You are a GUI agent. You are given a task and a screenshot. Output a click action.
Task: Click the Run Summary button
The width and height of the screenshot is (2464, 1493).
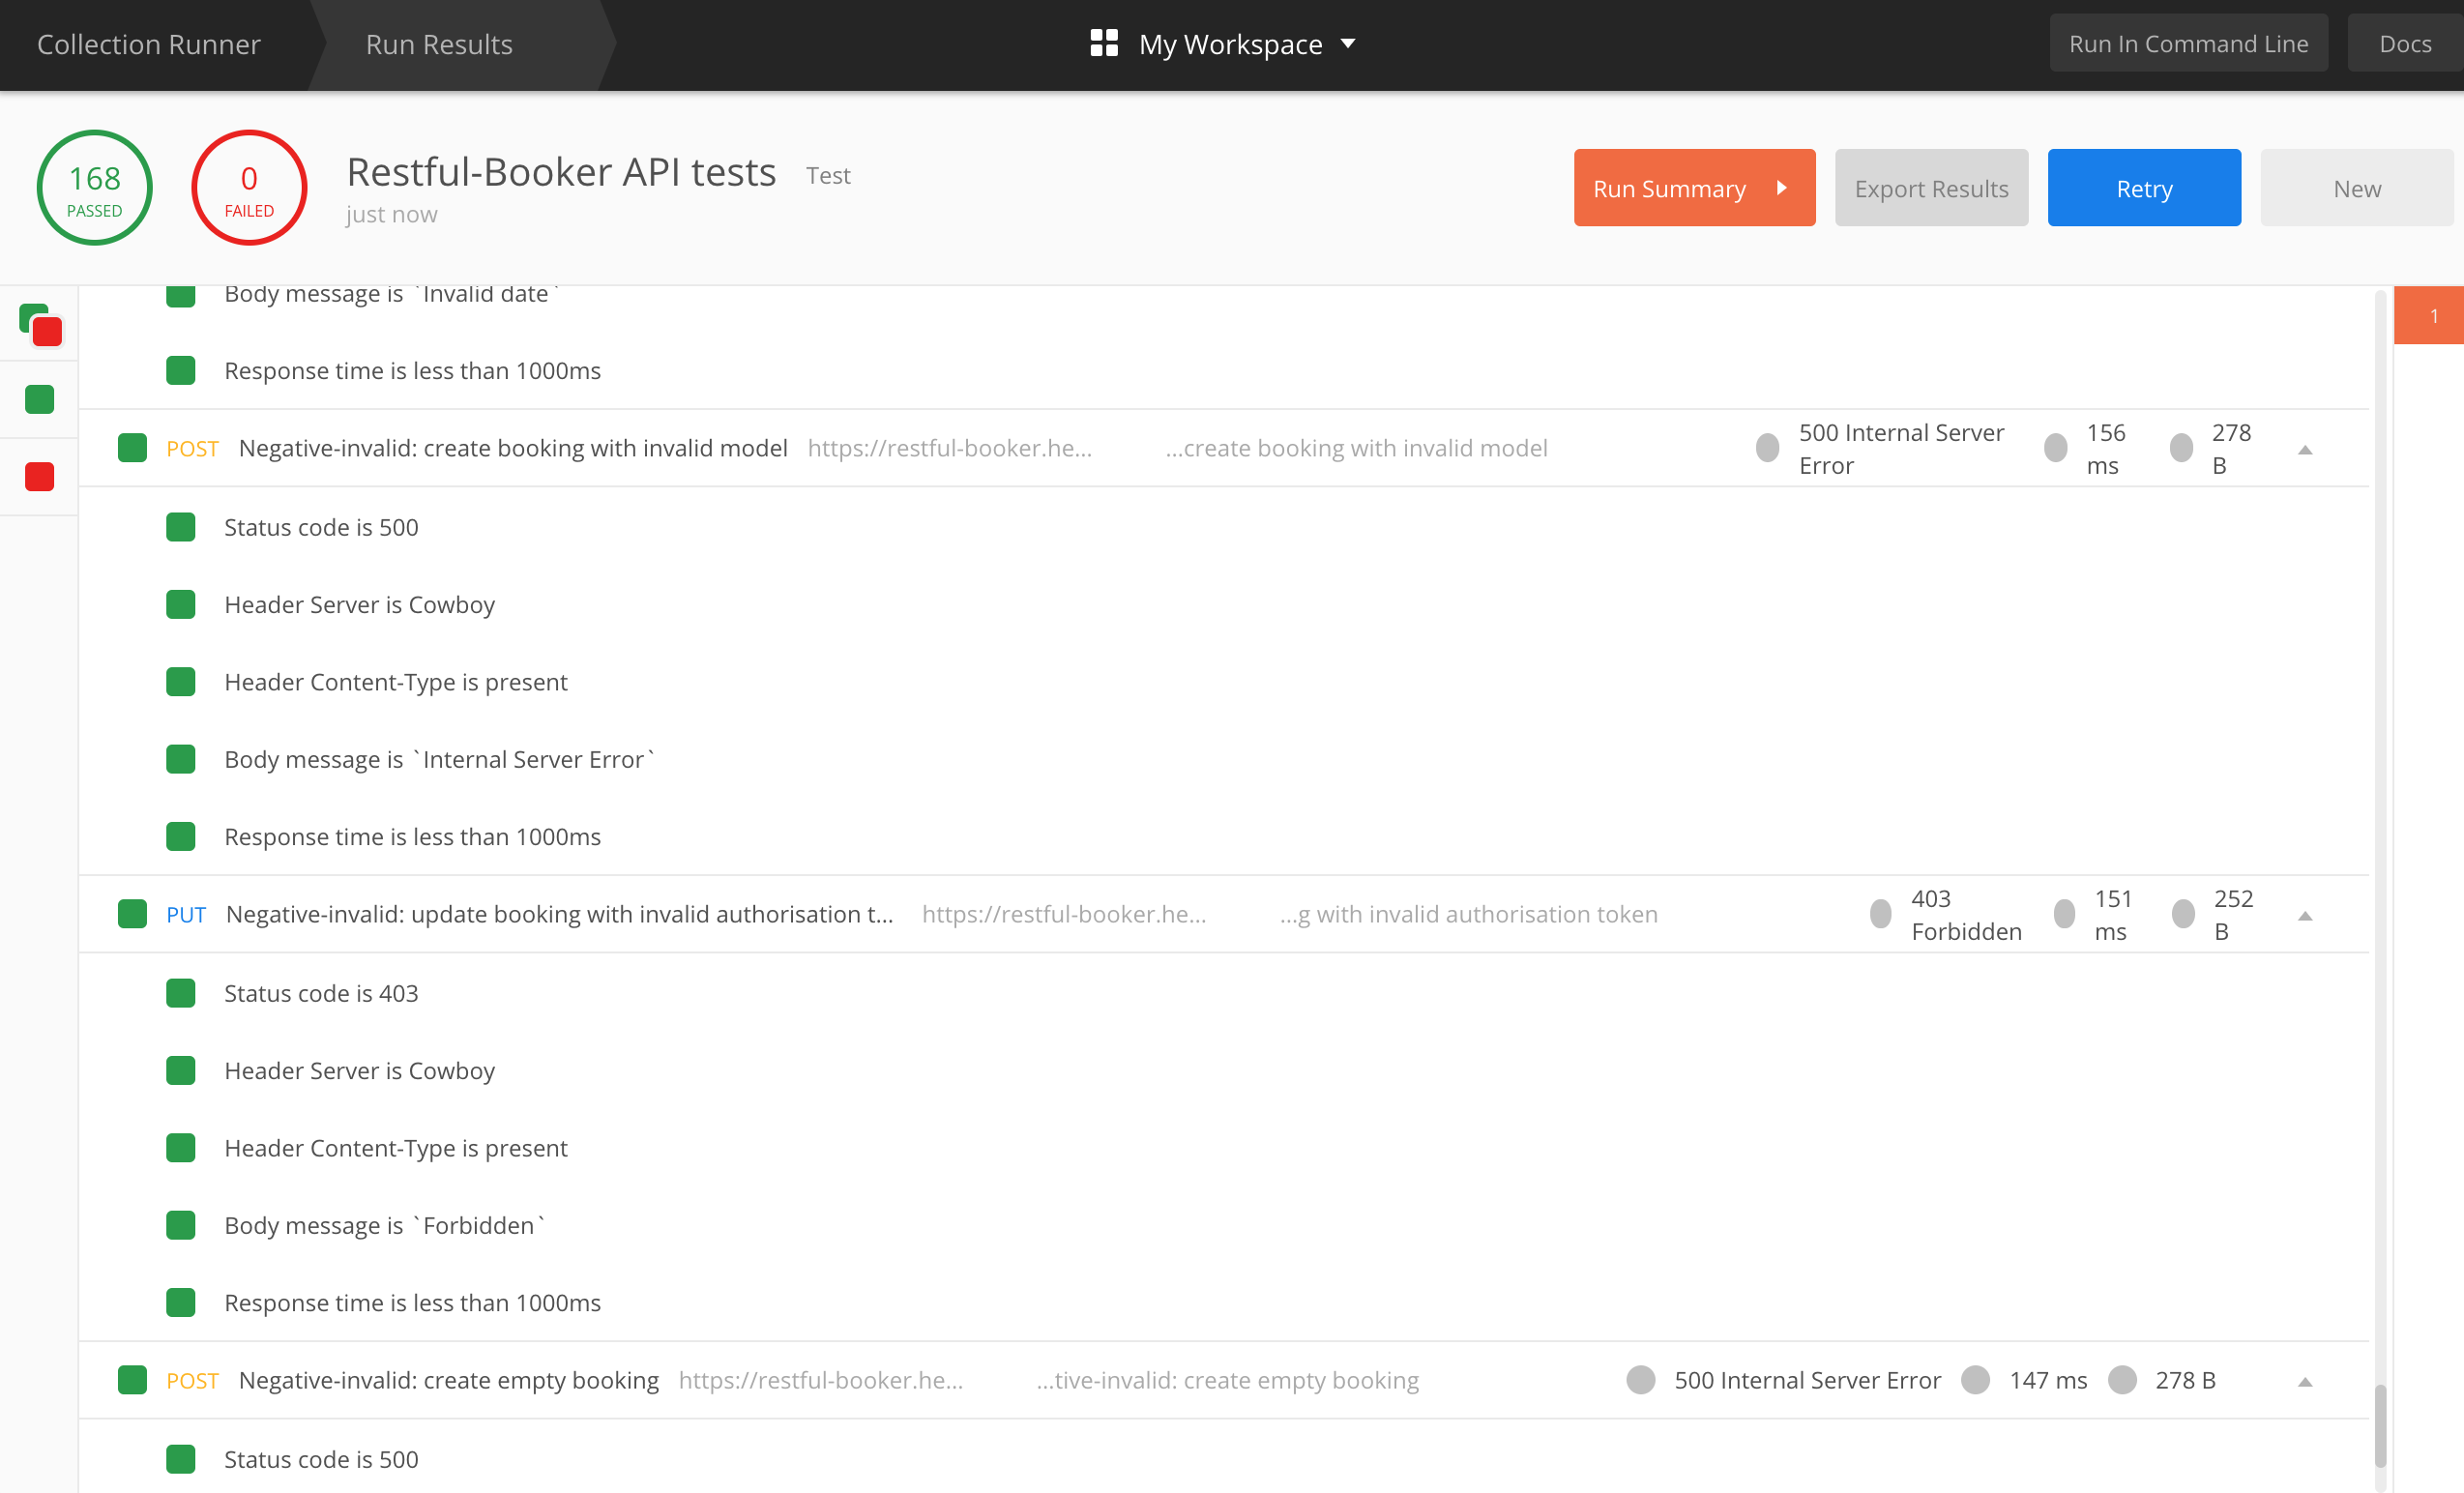point(1694,188)
